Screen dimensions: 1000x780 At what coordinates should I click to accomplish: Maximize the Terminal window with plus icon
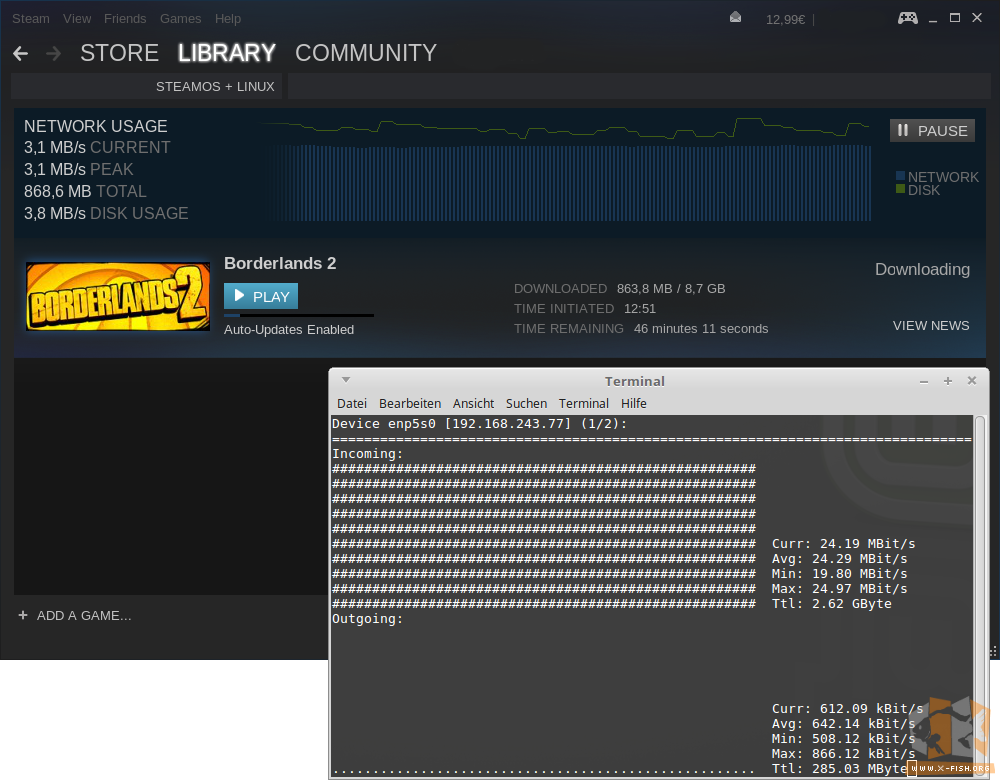tap(948, 381)
